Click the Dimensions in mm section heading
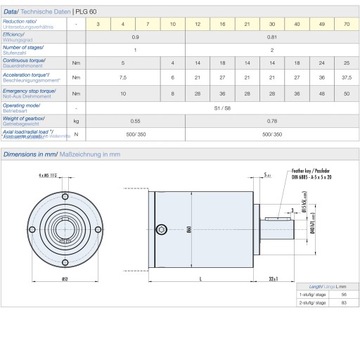360x360 pixels. coord(62,154)
